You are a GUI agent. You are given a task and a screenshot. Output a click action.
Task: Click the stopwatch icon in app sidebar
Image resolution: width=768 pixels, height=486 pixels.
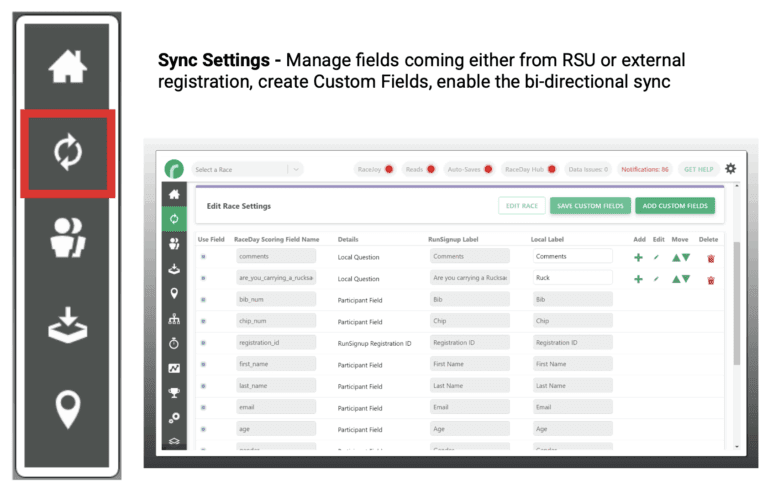[173, 343]
